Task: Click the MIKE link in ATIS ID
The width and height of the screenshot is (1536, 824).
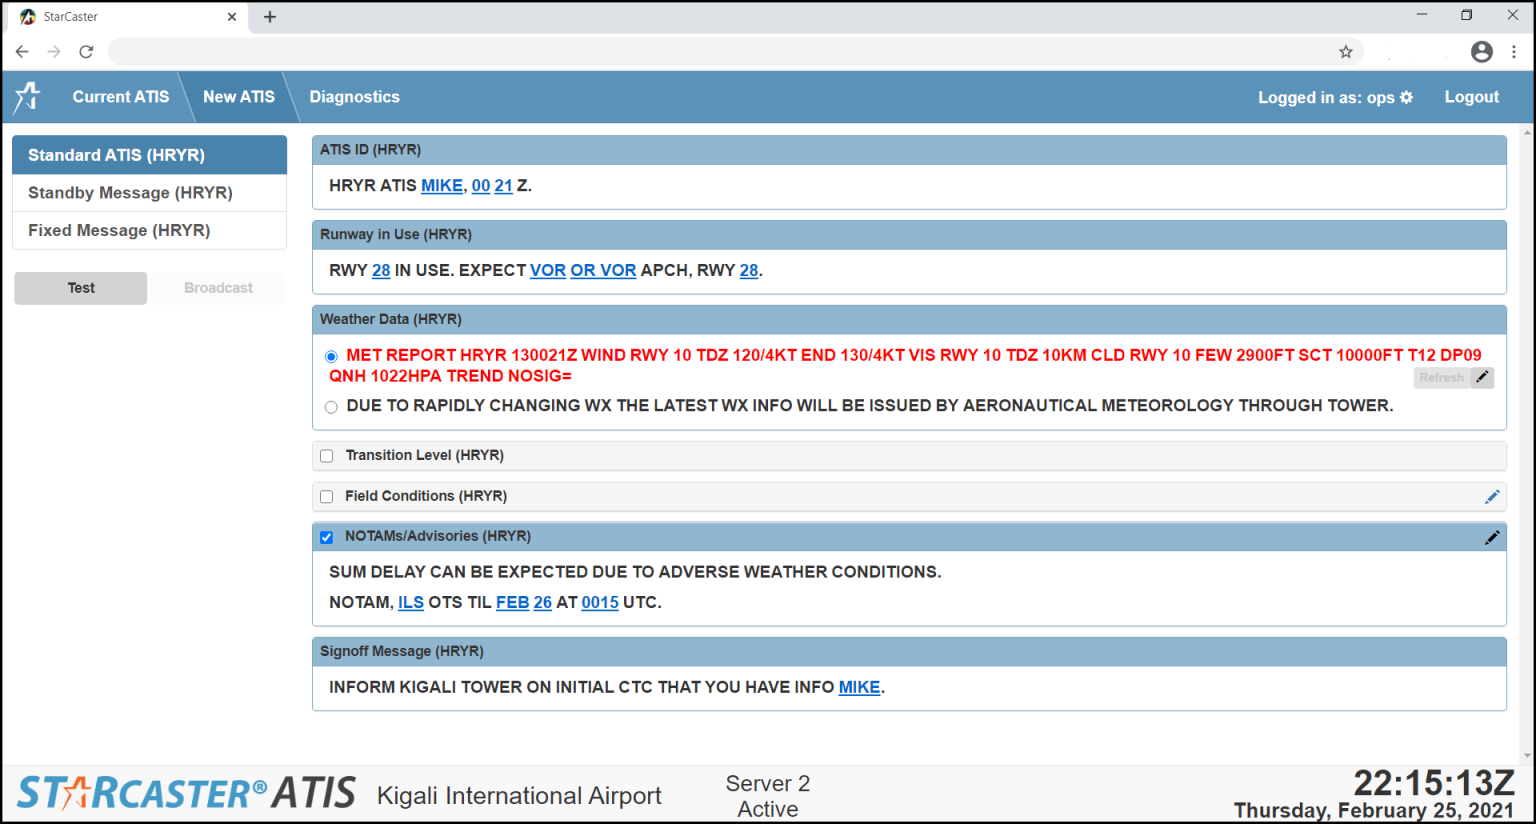Action: point(441,186)
